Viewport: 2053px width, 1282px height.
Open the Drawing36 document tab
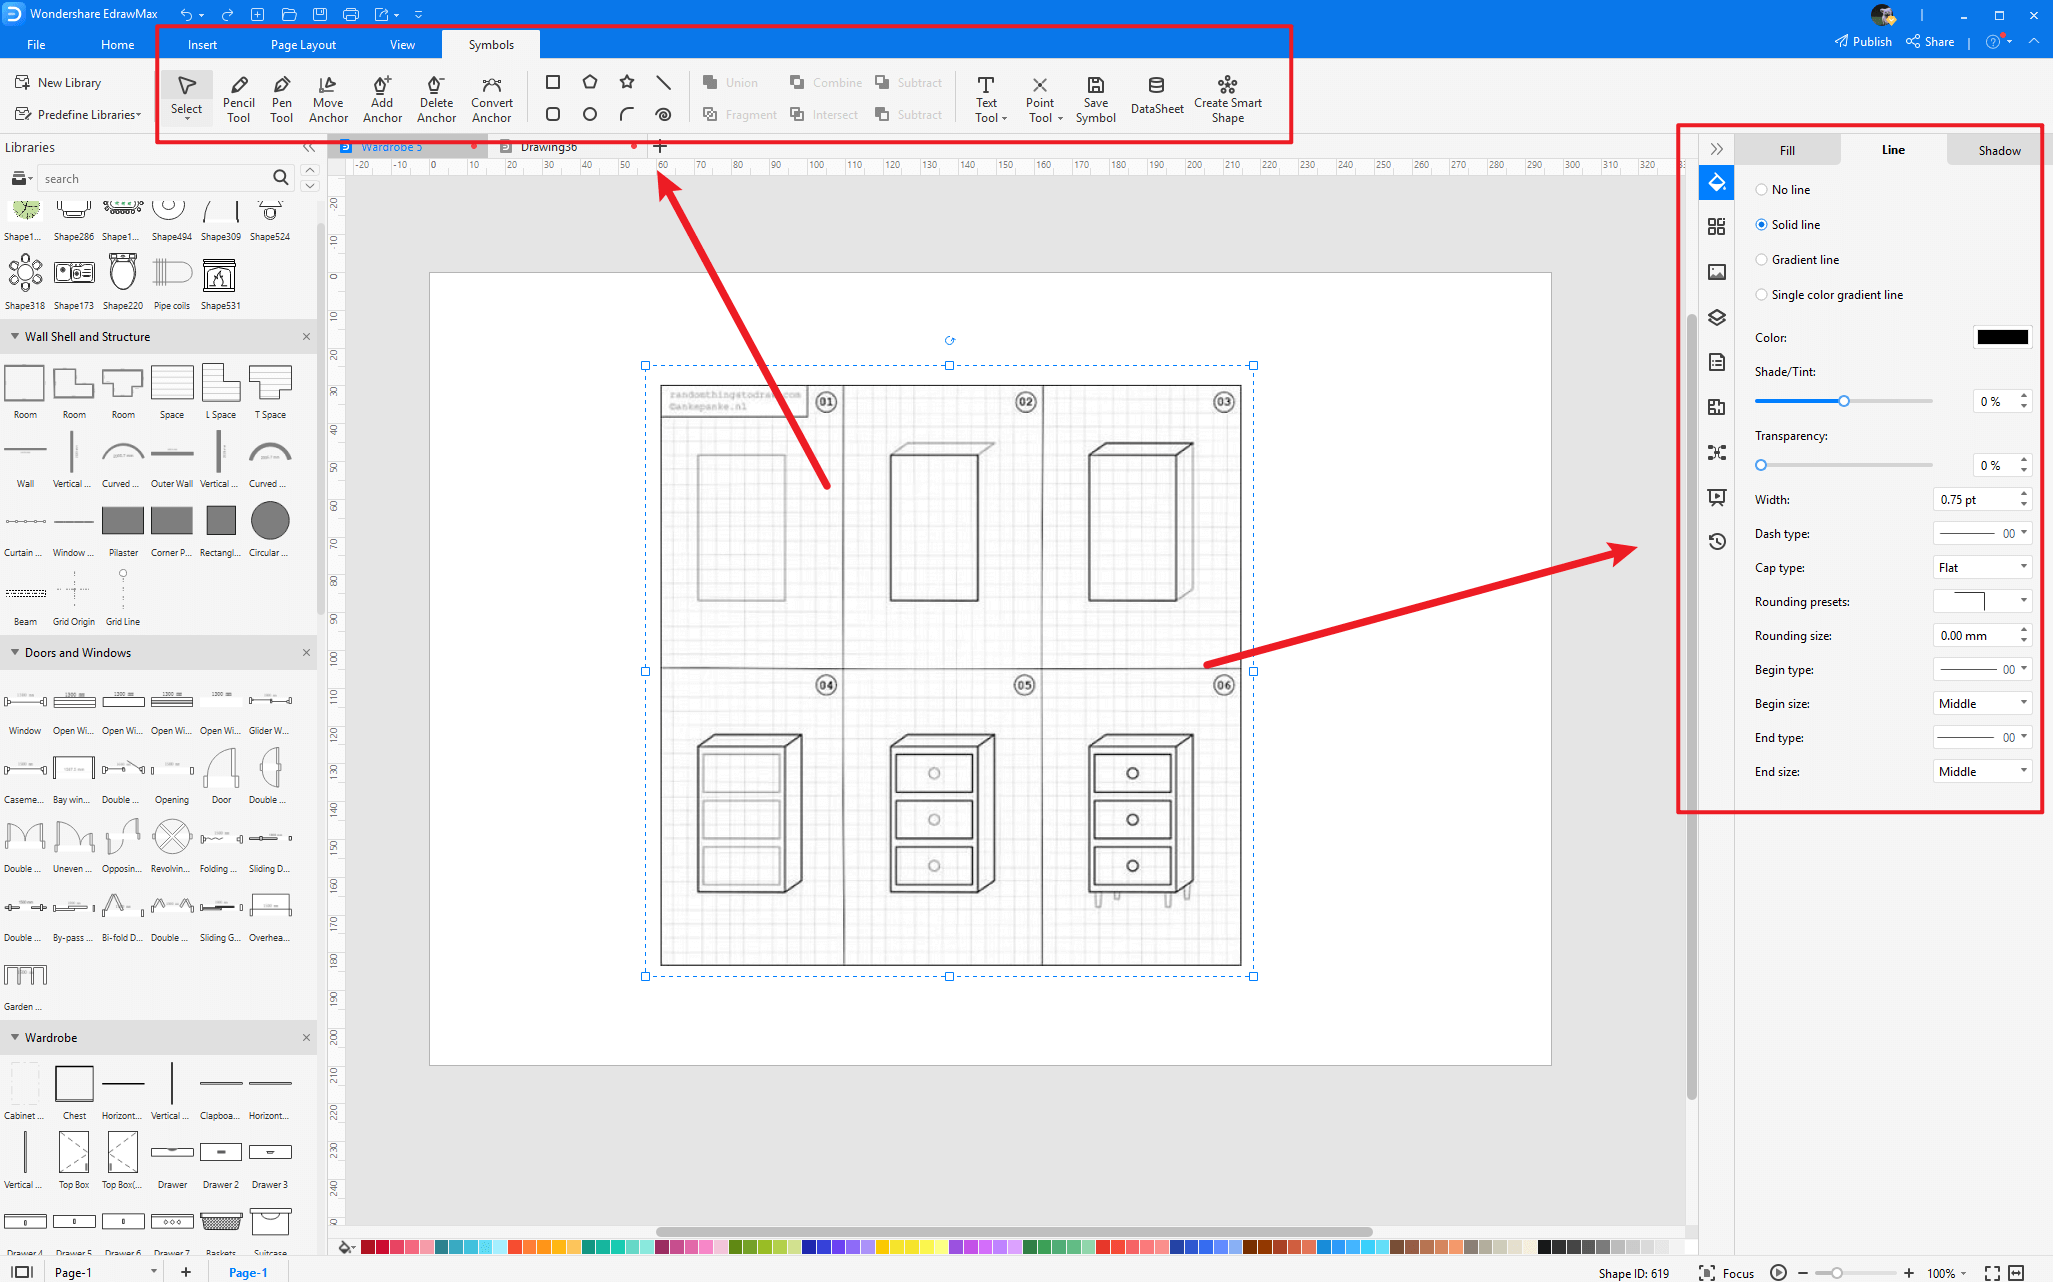tap(549, 147)
